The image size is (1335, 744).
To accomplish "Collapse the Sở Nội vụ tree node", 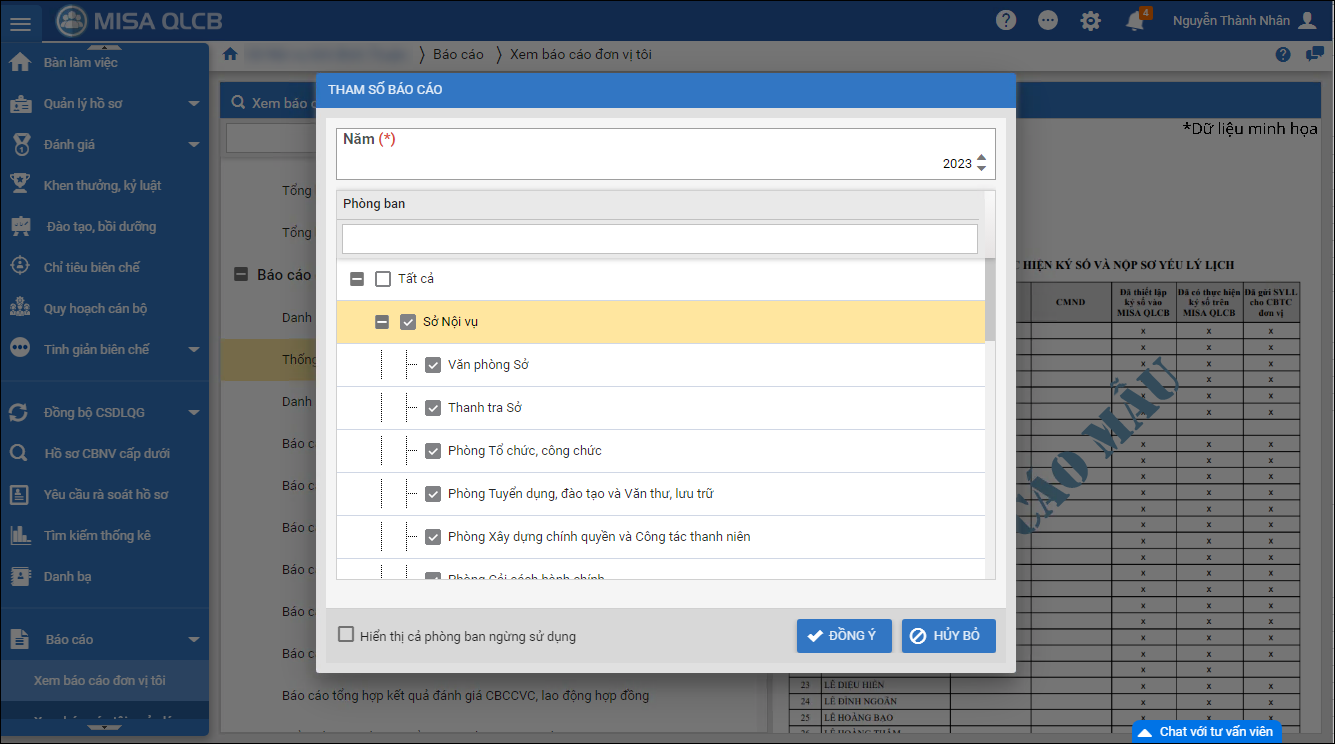I will 381,322.
